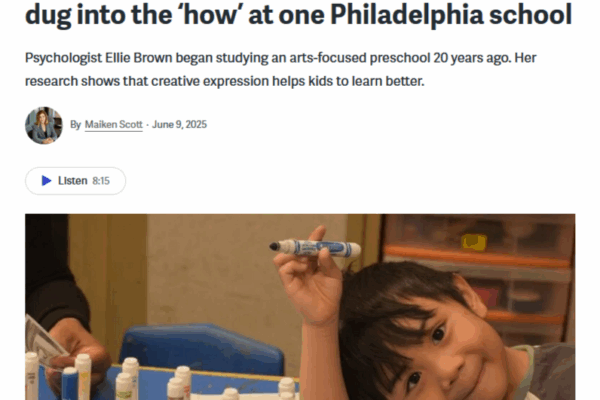The image size is (600, 400).
Task: Click 'arts-focused preschool' phrase in subheading
Action: [x=360, y=58]
